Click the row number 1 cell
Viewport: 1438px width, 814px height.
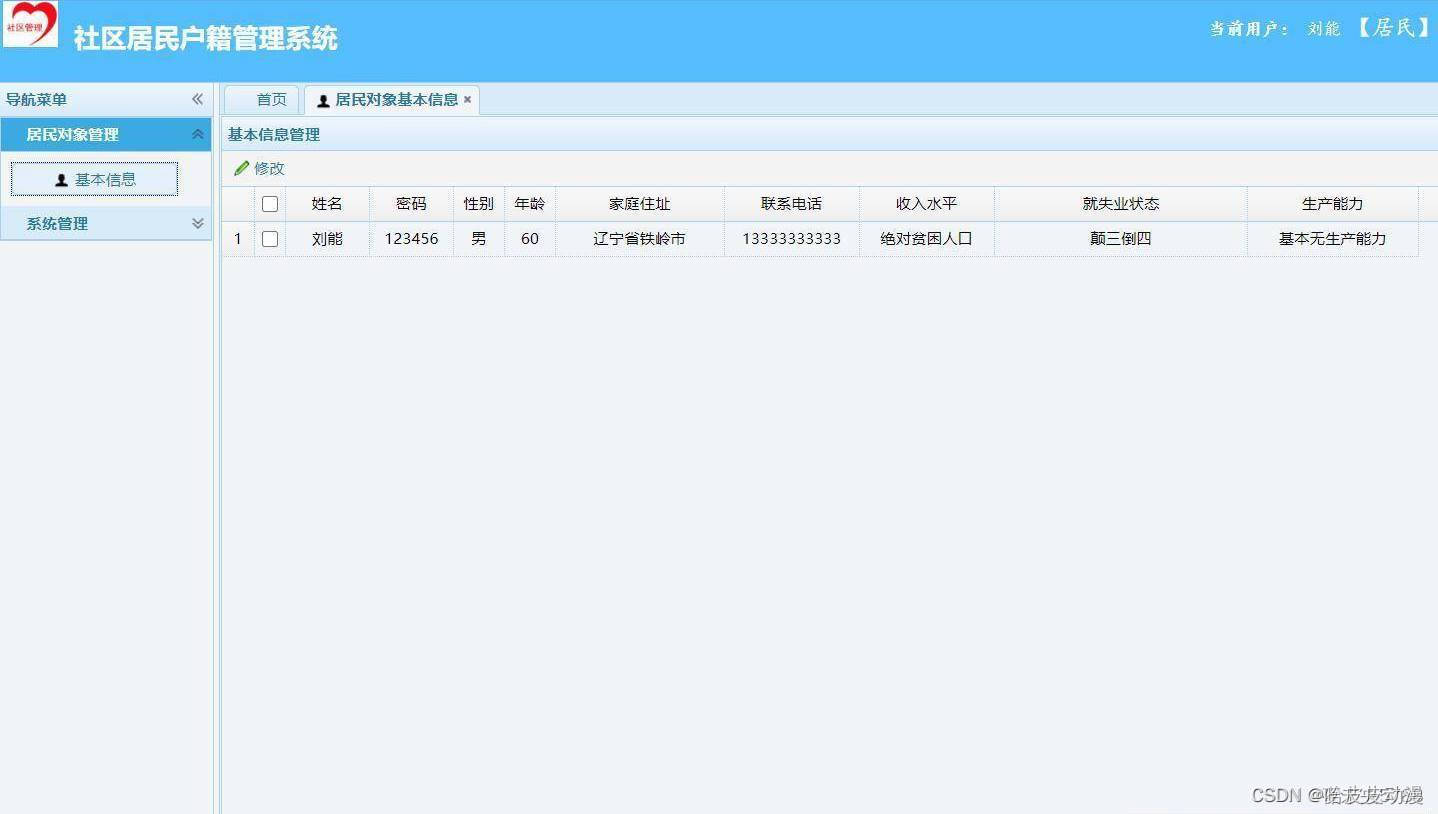[x=238, y=239]
